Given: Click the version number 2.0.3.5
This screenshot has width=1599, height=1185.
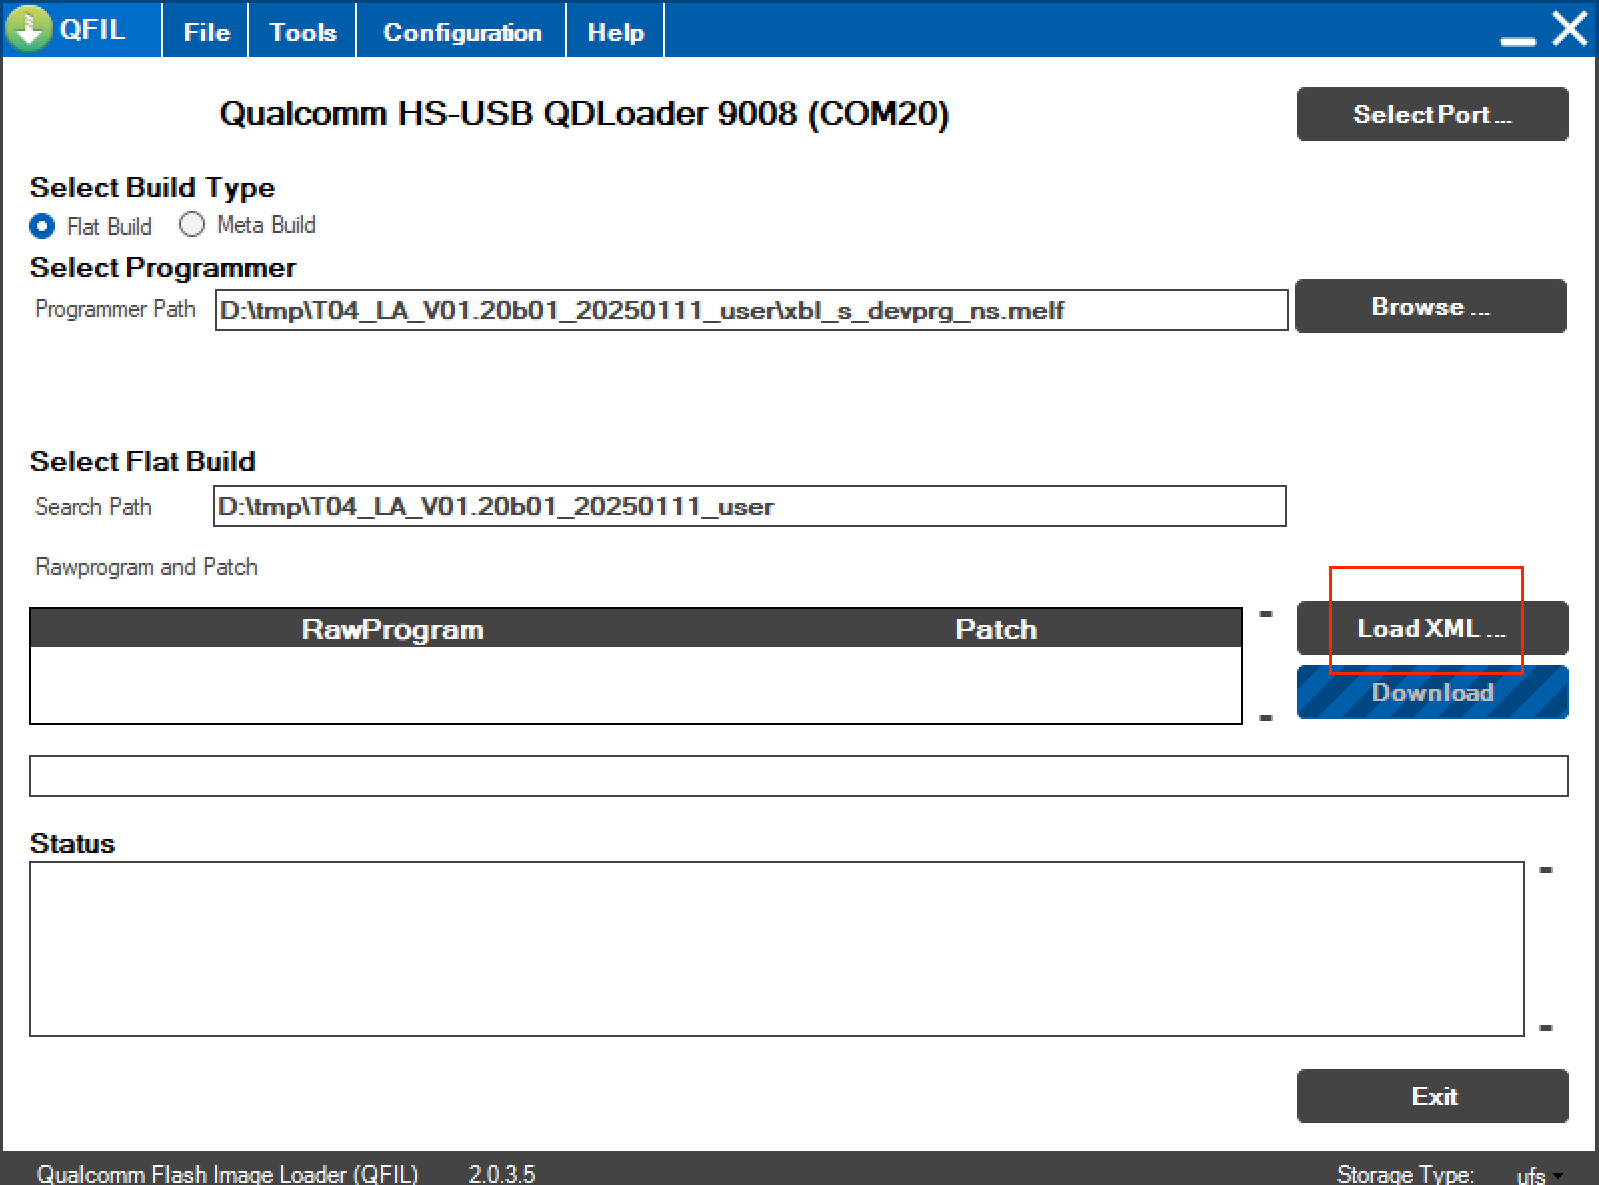Looking at the screenshot, I should 502,1174.
